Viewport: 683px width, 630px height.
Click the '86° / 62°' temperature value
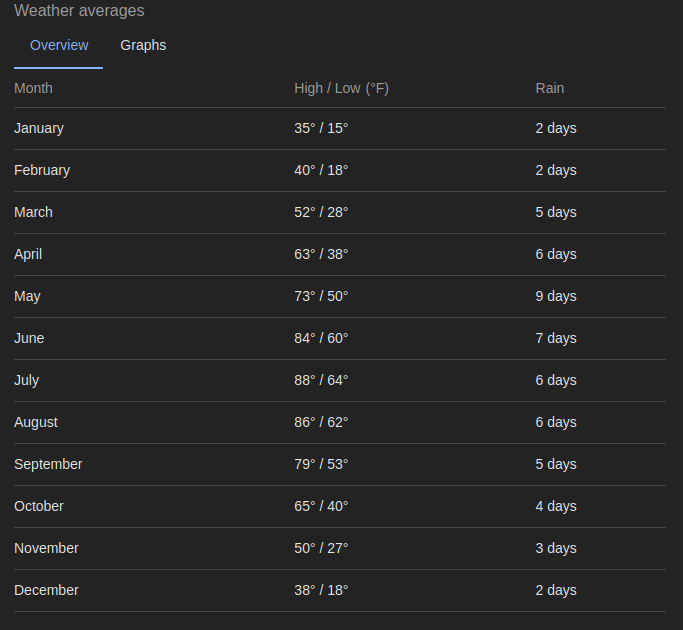point(321,422)
